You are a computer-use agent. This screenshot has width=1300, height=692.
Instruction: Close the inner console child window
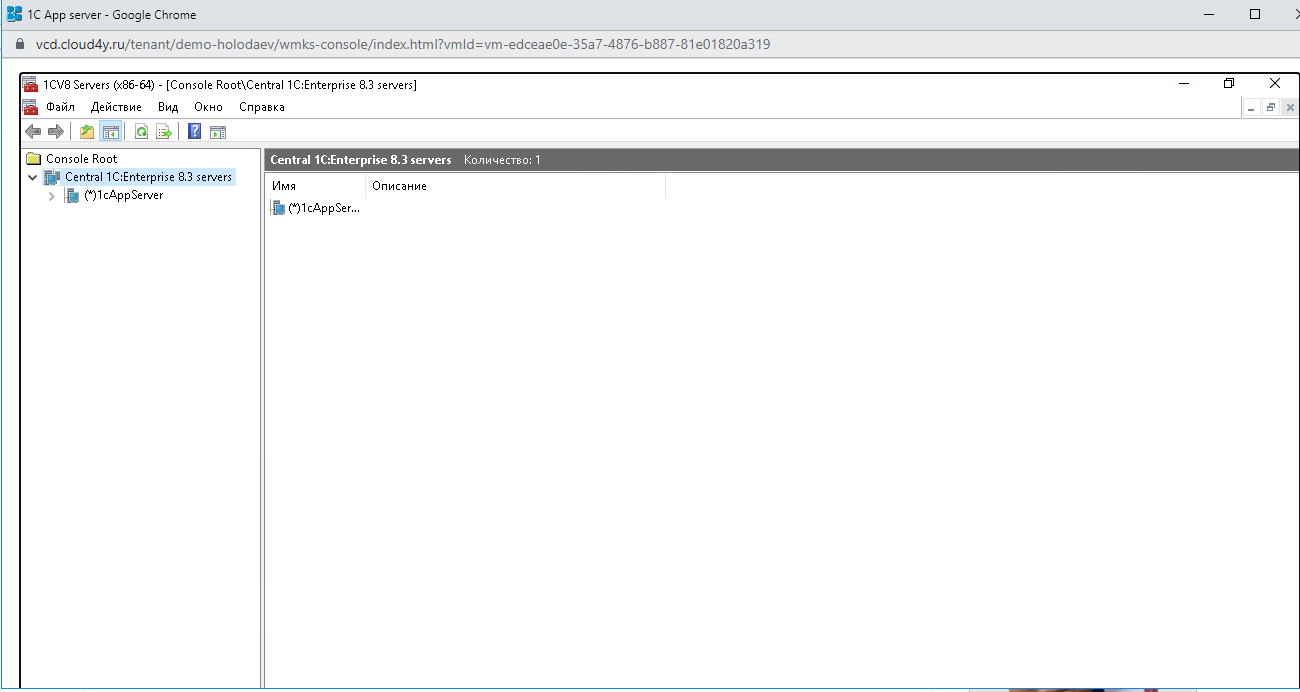1290,107
